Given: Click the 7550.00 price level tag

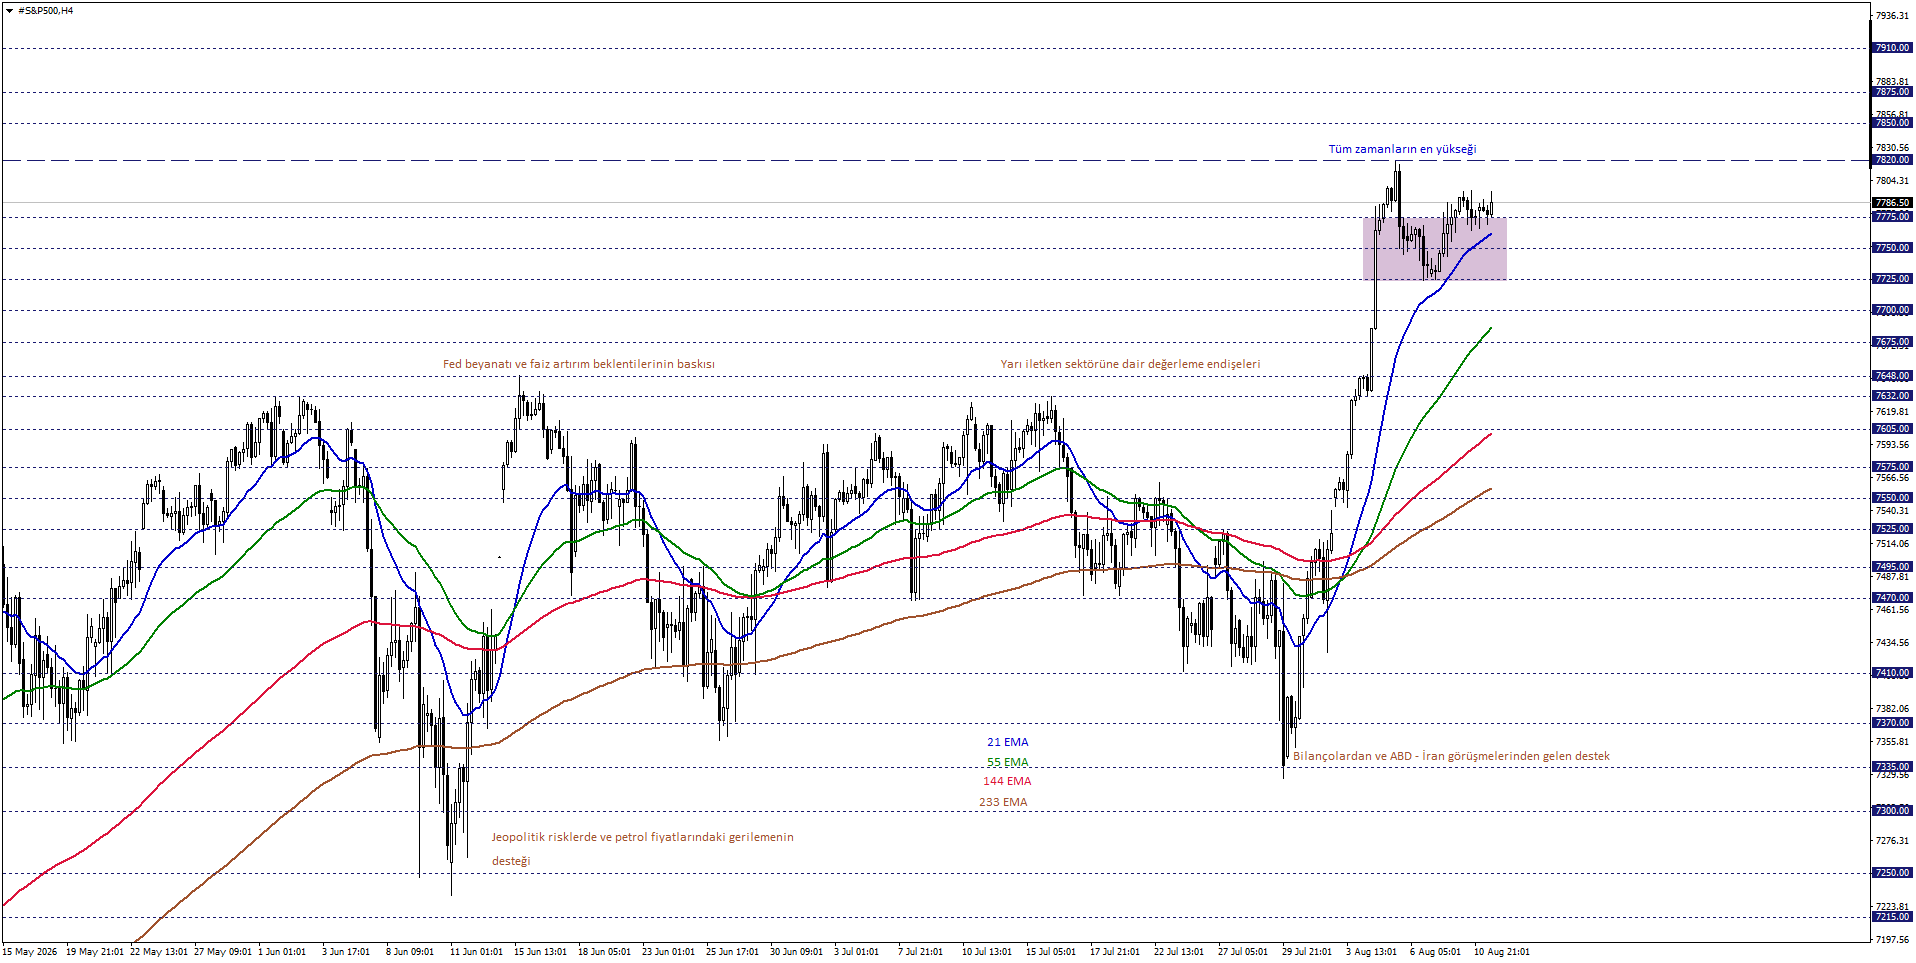Looking at the screenshot, I should pos(1892,498).
